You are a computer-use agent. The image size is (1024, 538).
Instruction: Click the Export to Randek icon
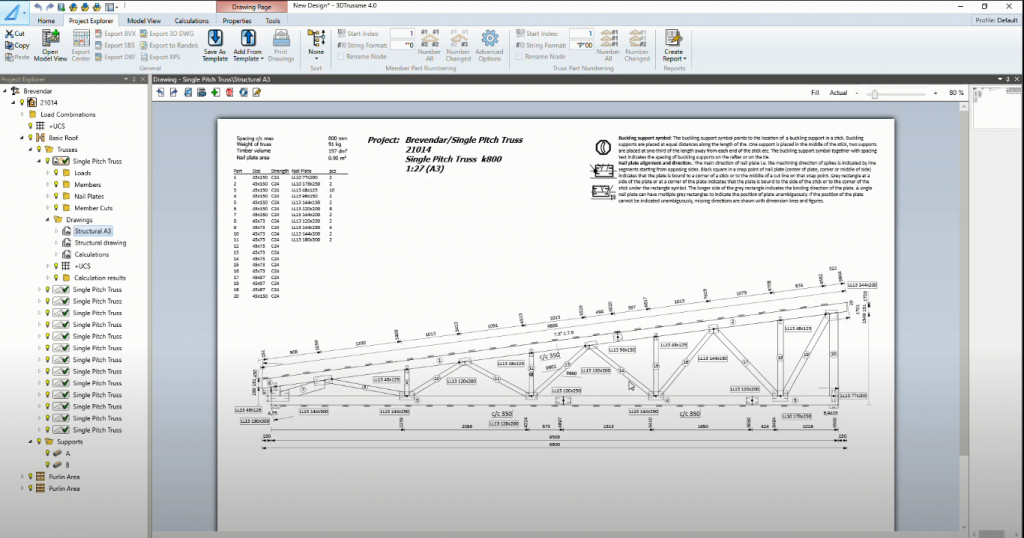click(144, 45)
